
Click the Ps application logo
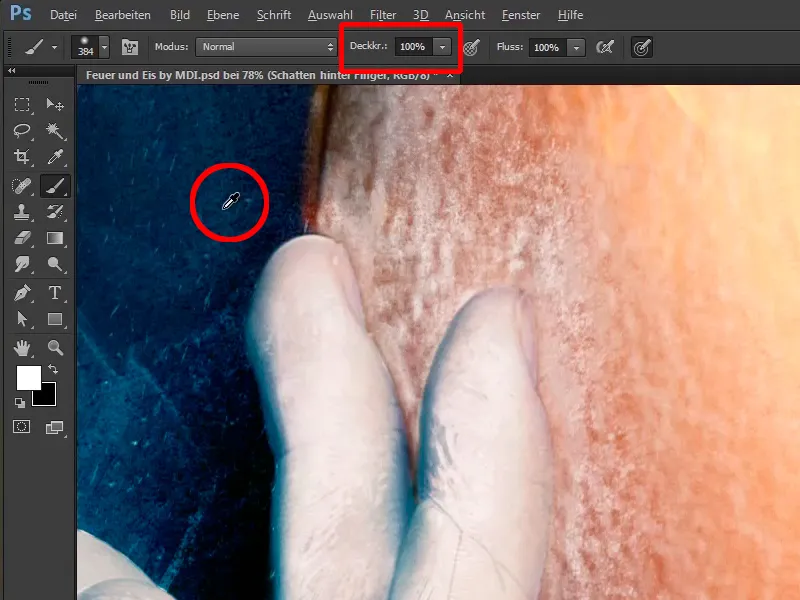[x=21, y=13]
